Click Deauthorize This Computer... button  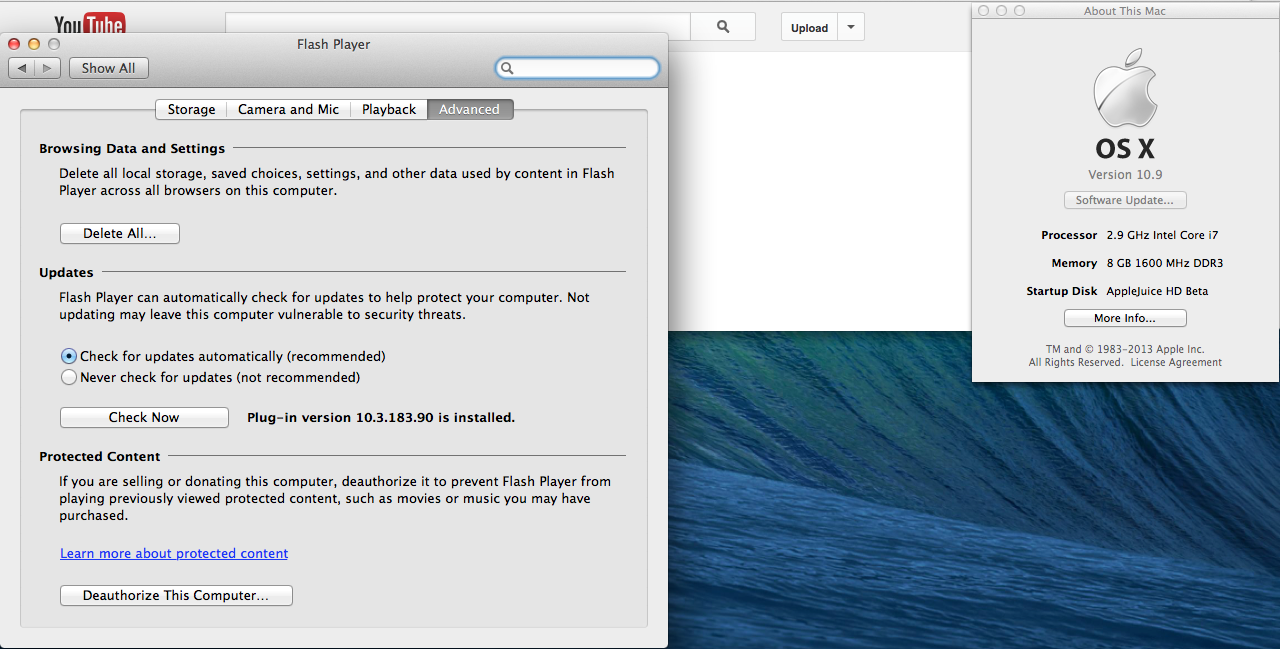[x=176, y=595]
